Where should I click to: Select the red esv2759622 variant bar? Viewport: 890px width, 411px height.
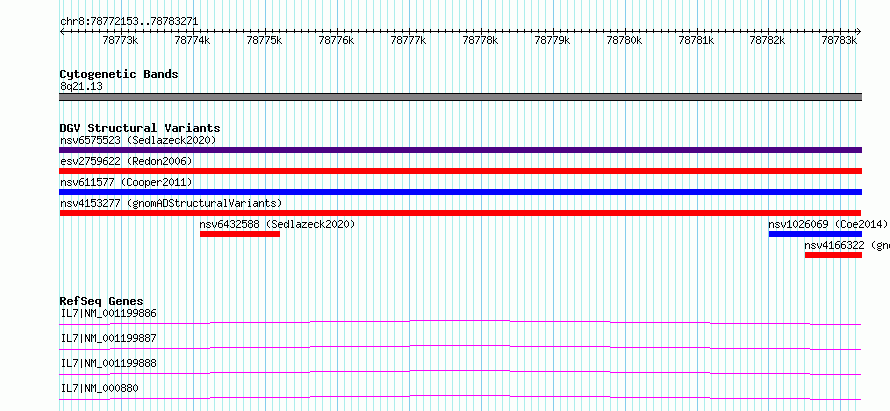pos(460,171)
